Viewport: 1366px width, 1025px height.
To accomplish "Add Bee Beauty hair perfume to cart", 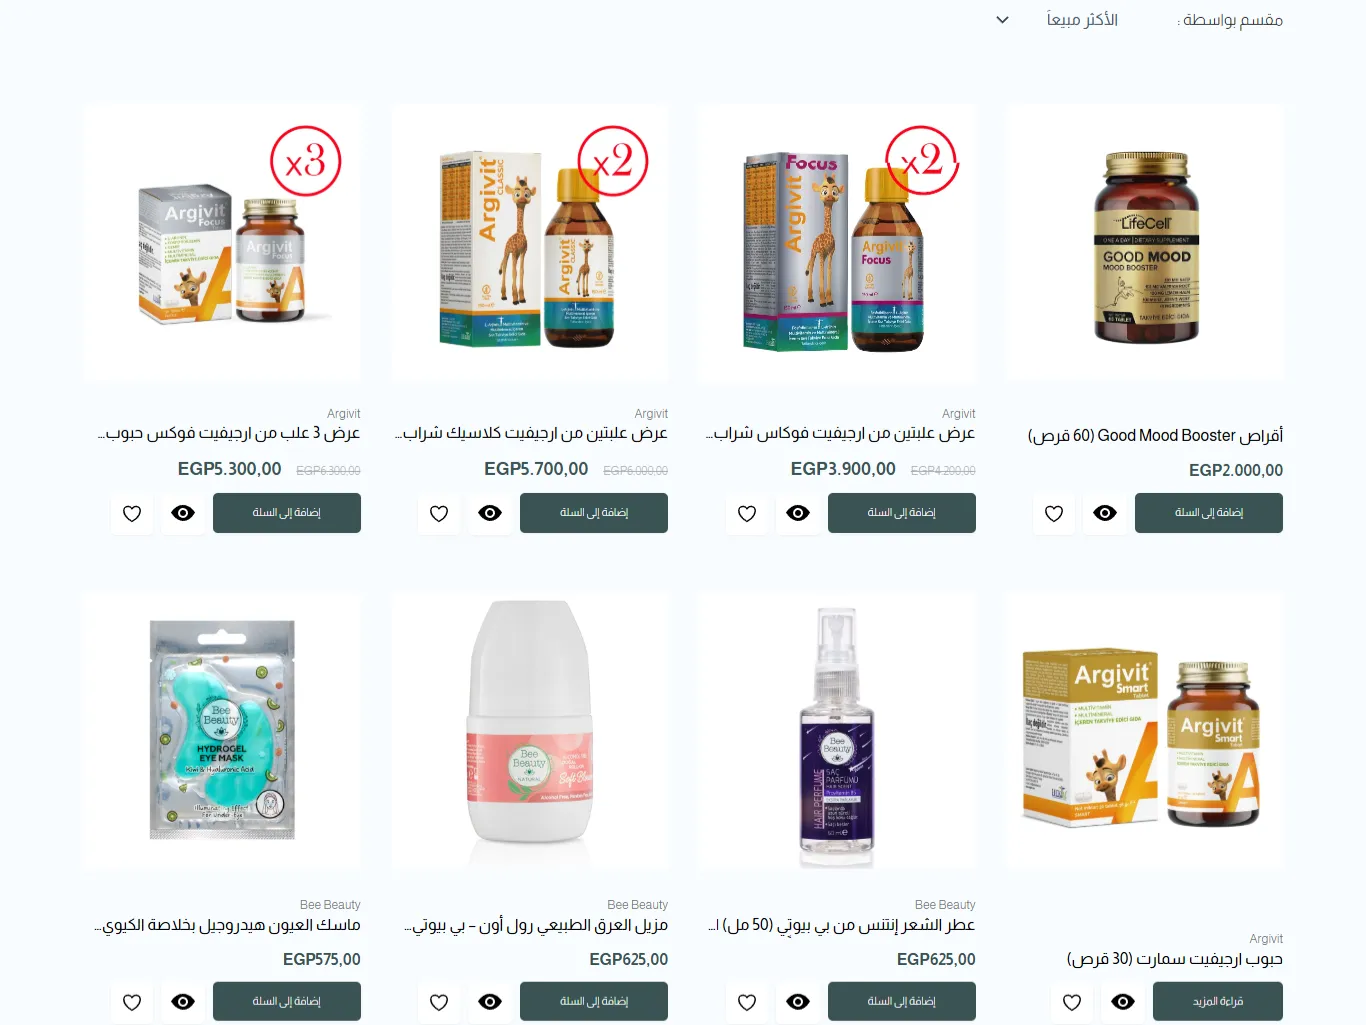I will tap(902, 1002).
